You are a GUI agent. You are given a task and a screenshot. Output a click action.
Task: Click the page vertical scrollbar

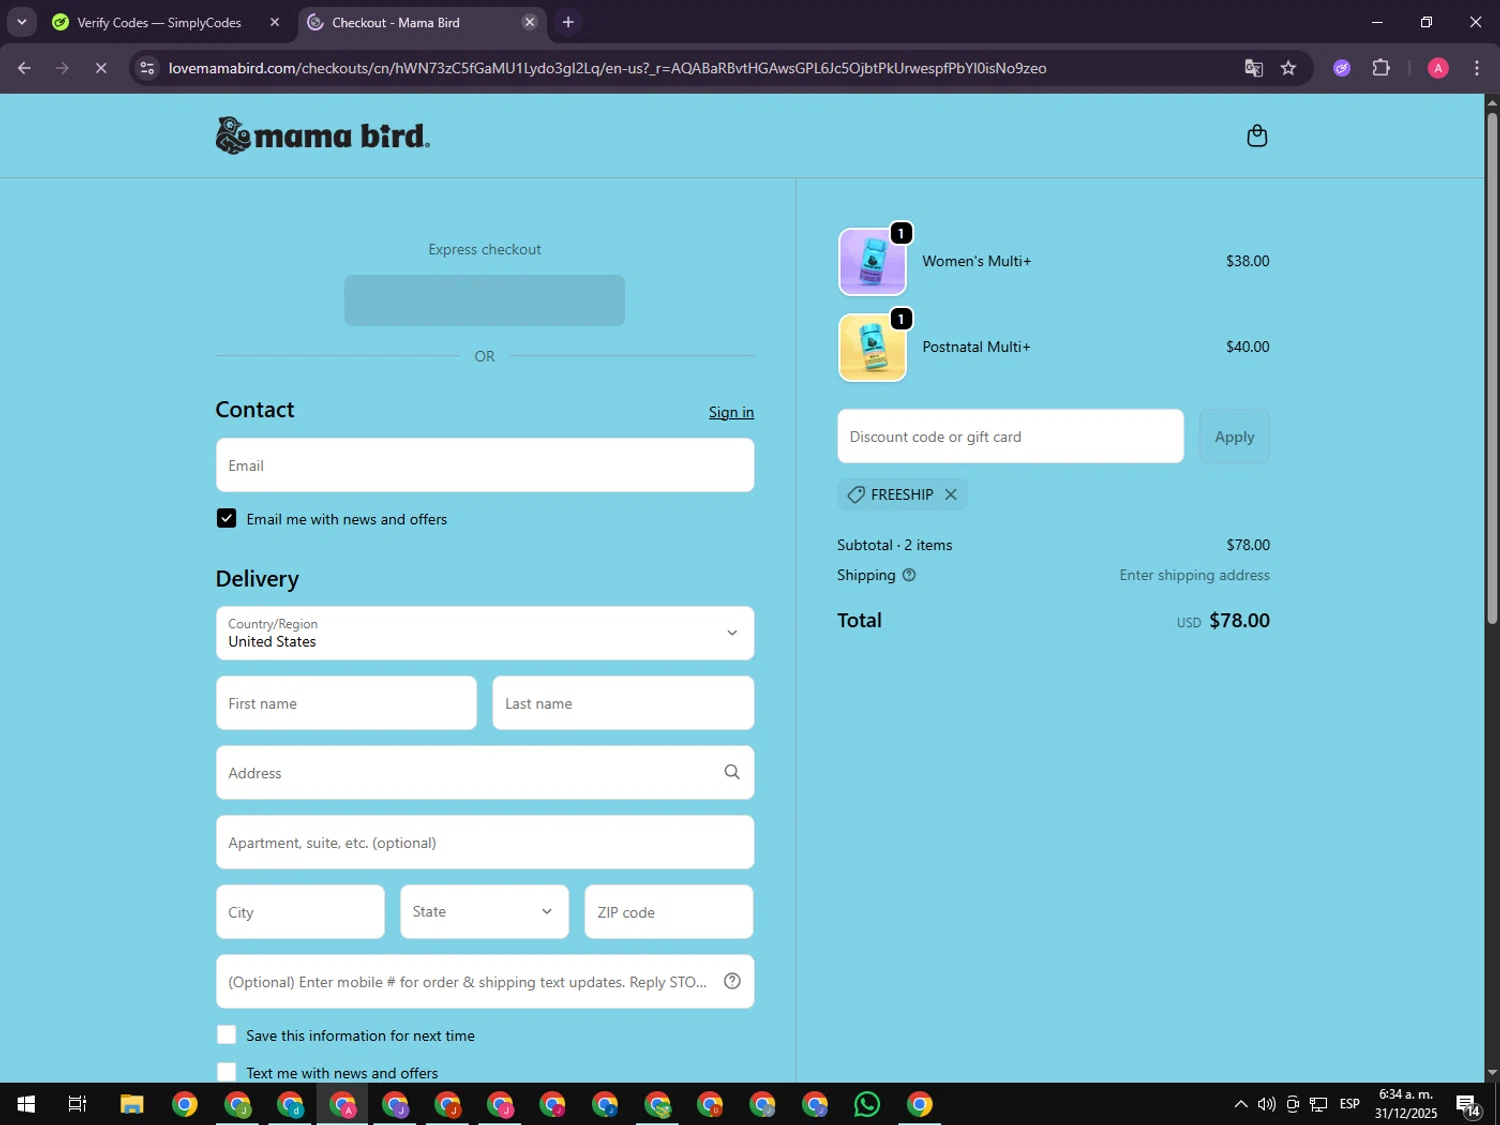[x=1492, y=368]
